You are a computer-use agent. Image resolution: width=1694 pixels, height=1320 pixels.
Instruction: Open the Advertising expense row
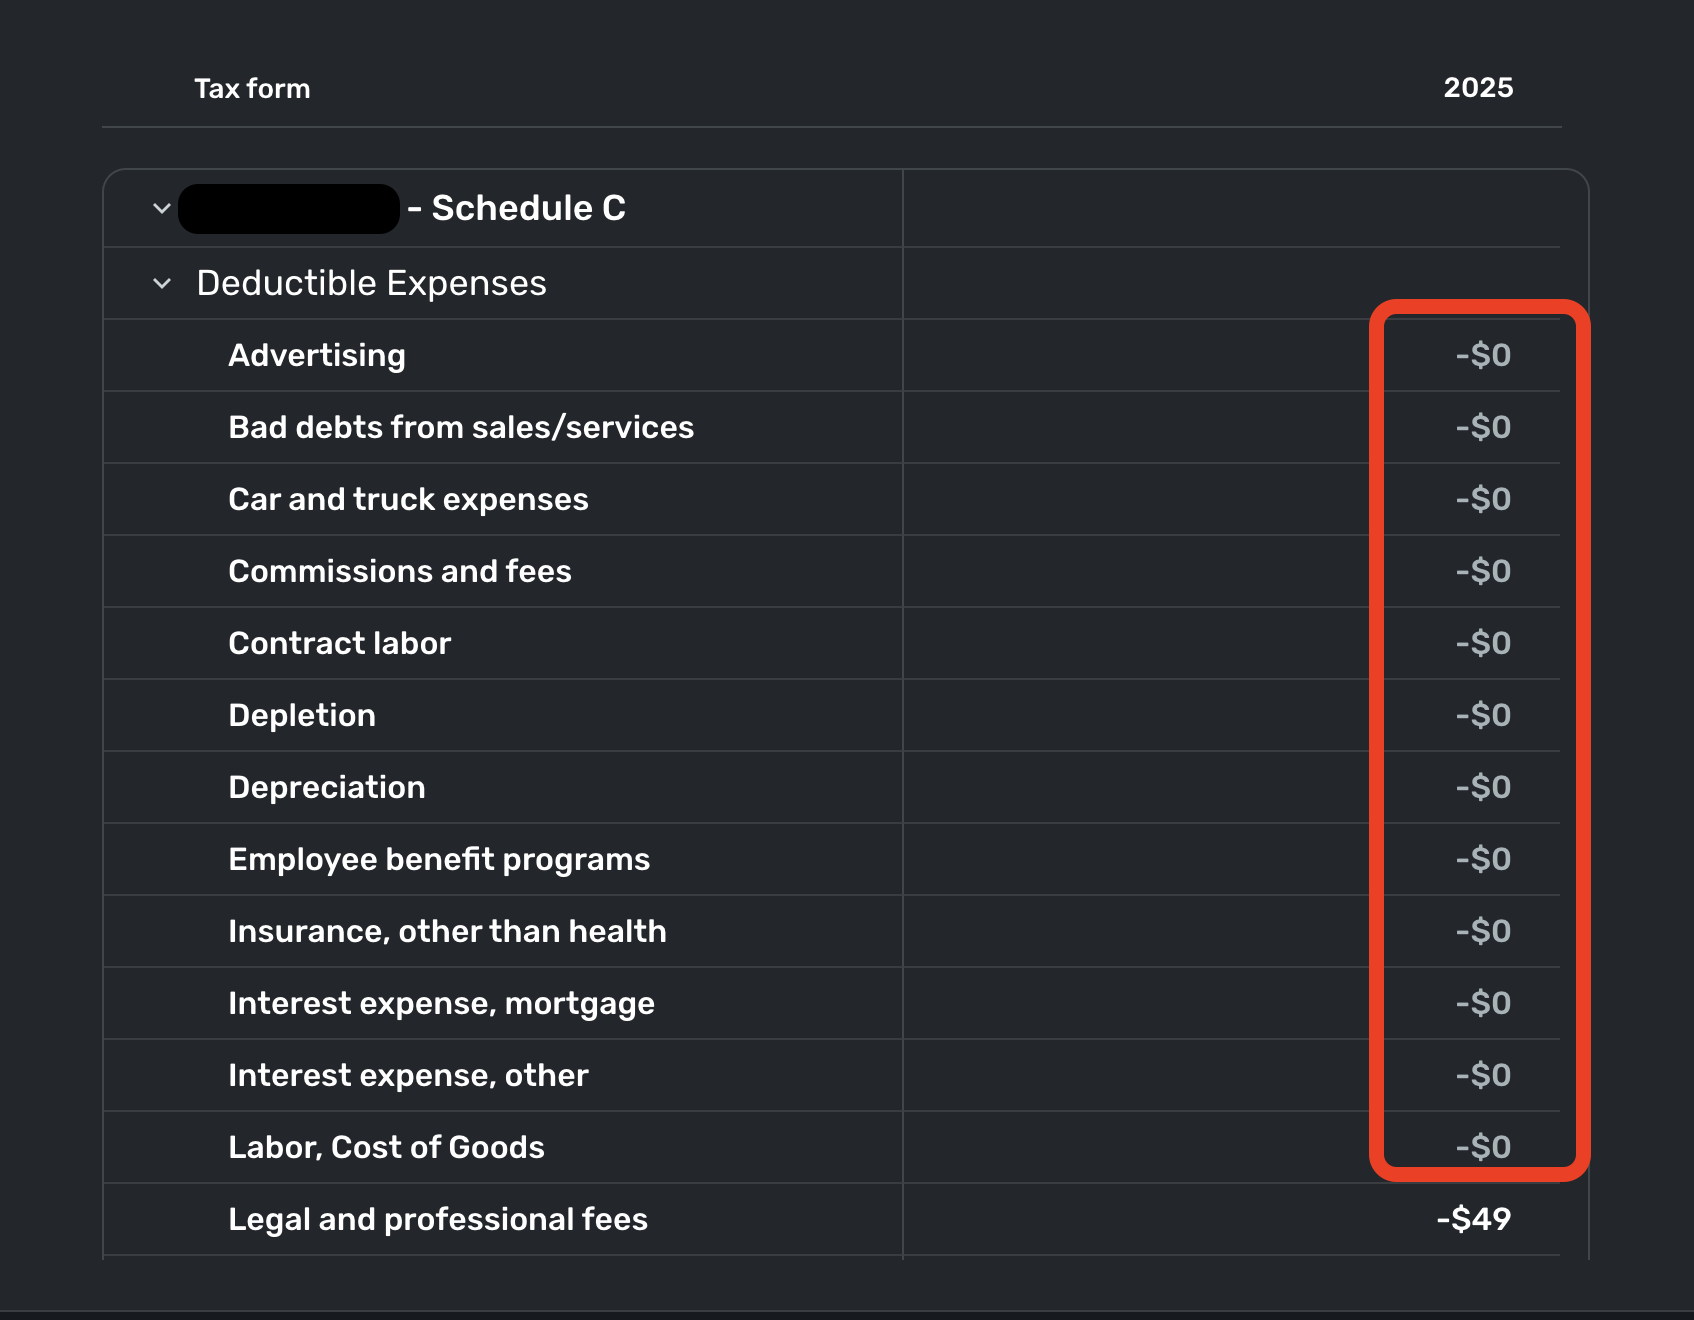click(317, 356)
